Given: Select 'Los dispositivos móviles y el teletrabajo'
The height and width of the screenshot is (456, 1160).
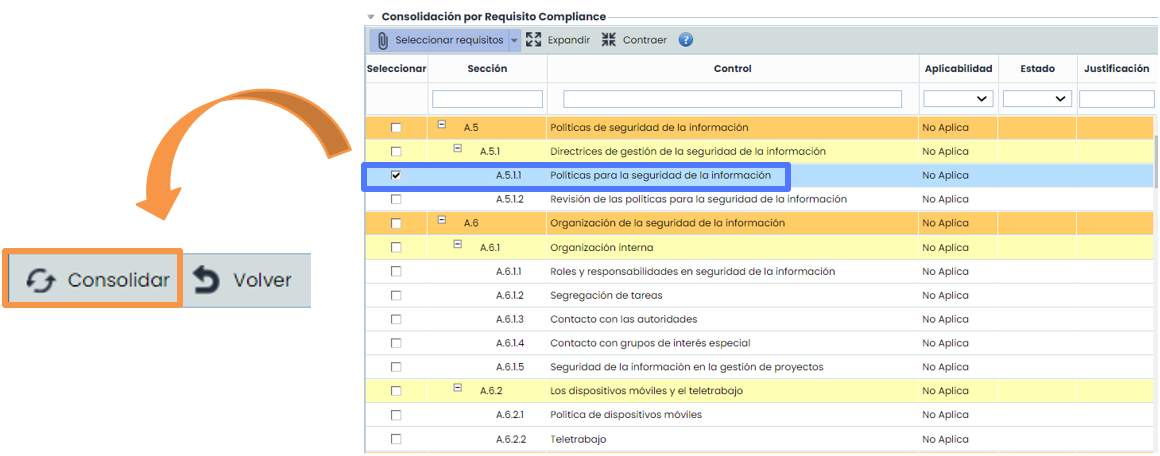Looking at the screenshot, I should click(x=647, y=391).
